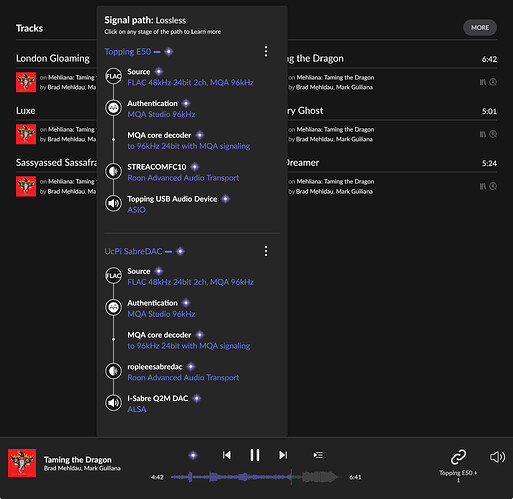
Task: Open the UcPi SabreDAC three-dot menu
Action: coord(266,251)
